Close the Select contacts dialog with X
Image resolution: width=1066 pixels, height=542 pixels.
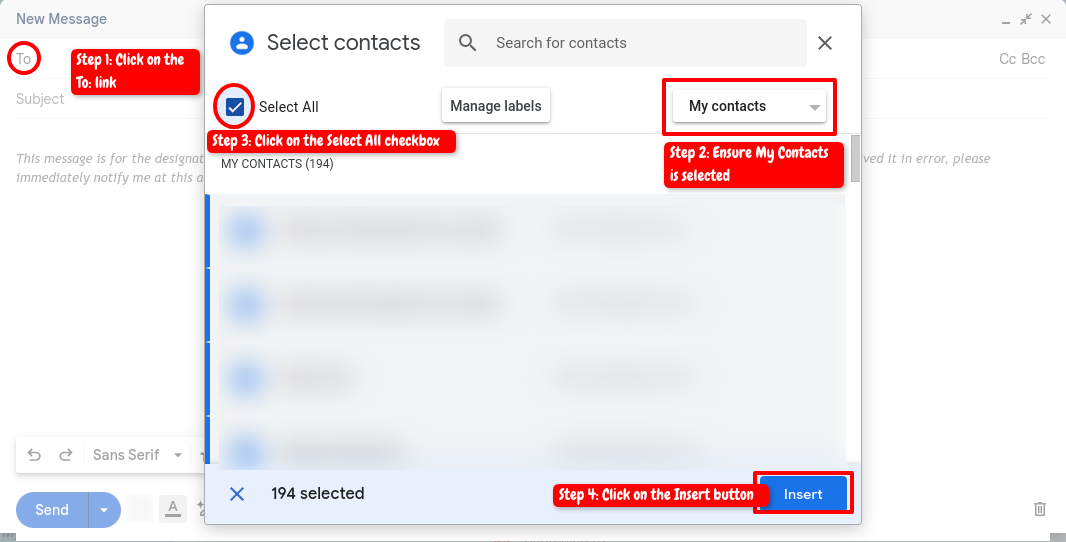coord(825,43)
